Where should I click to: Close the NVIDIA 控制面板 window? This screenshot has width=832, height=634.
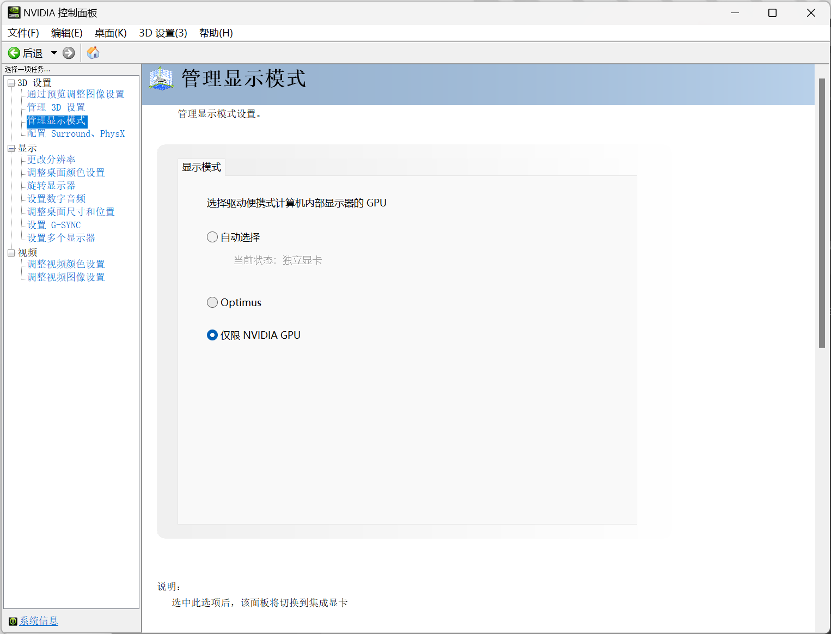click(x=811, y=13)
